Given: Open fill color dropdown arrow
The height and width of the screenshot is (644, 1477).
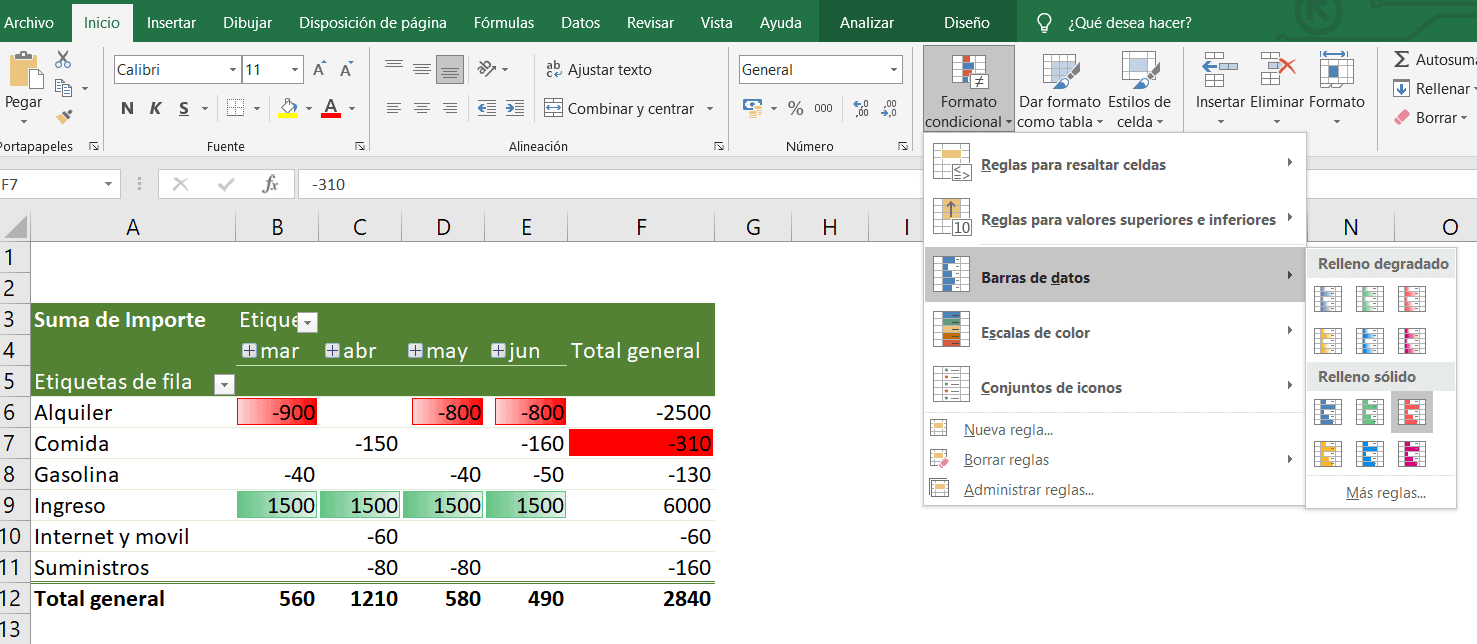Looking at the screenshot, I should pyautogui.click(x=308, y=108).
